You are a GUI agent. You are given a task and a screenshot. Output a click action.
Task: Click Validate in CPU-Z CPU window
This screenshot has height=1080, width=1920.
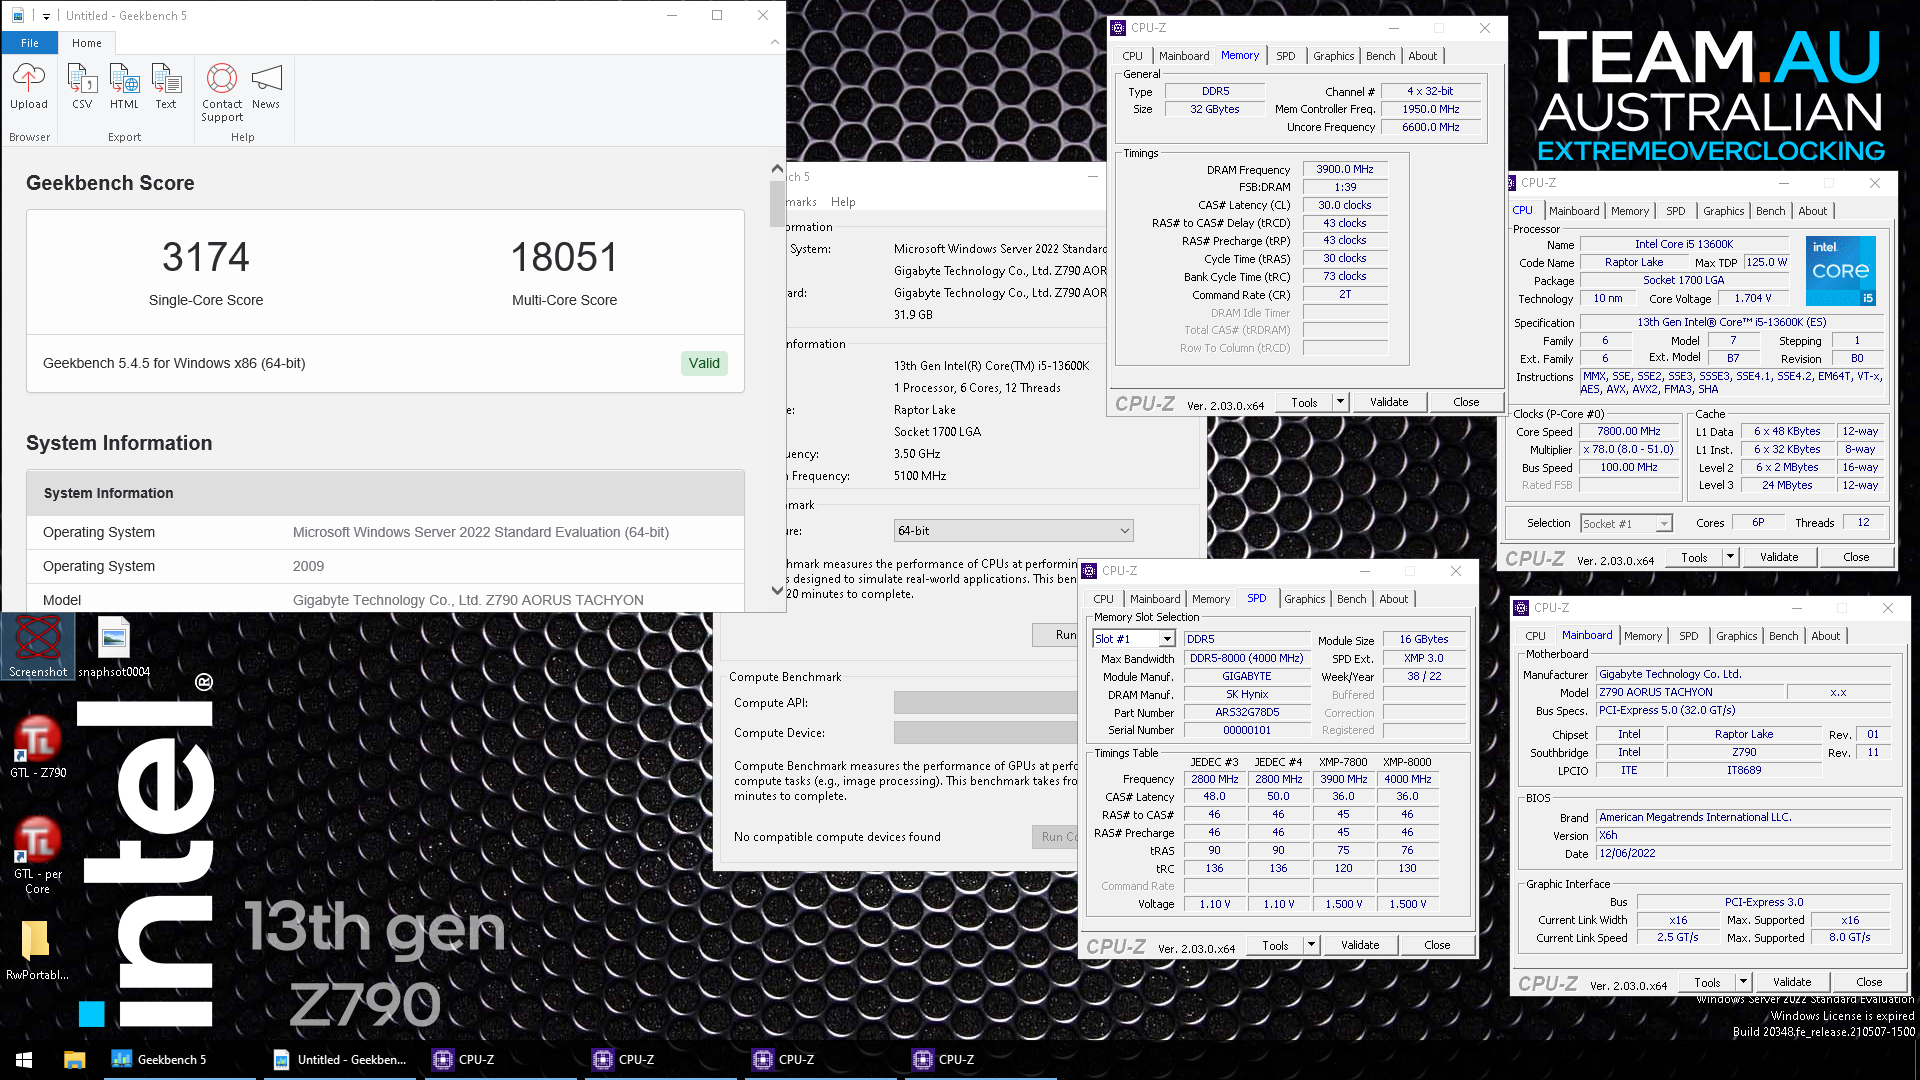[1779, 557]
